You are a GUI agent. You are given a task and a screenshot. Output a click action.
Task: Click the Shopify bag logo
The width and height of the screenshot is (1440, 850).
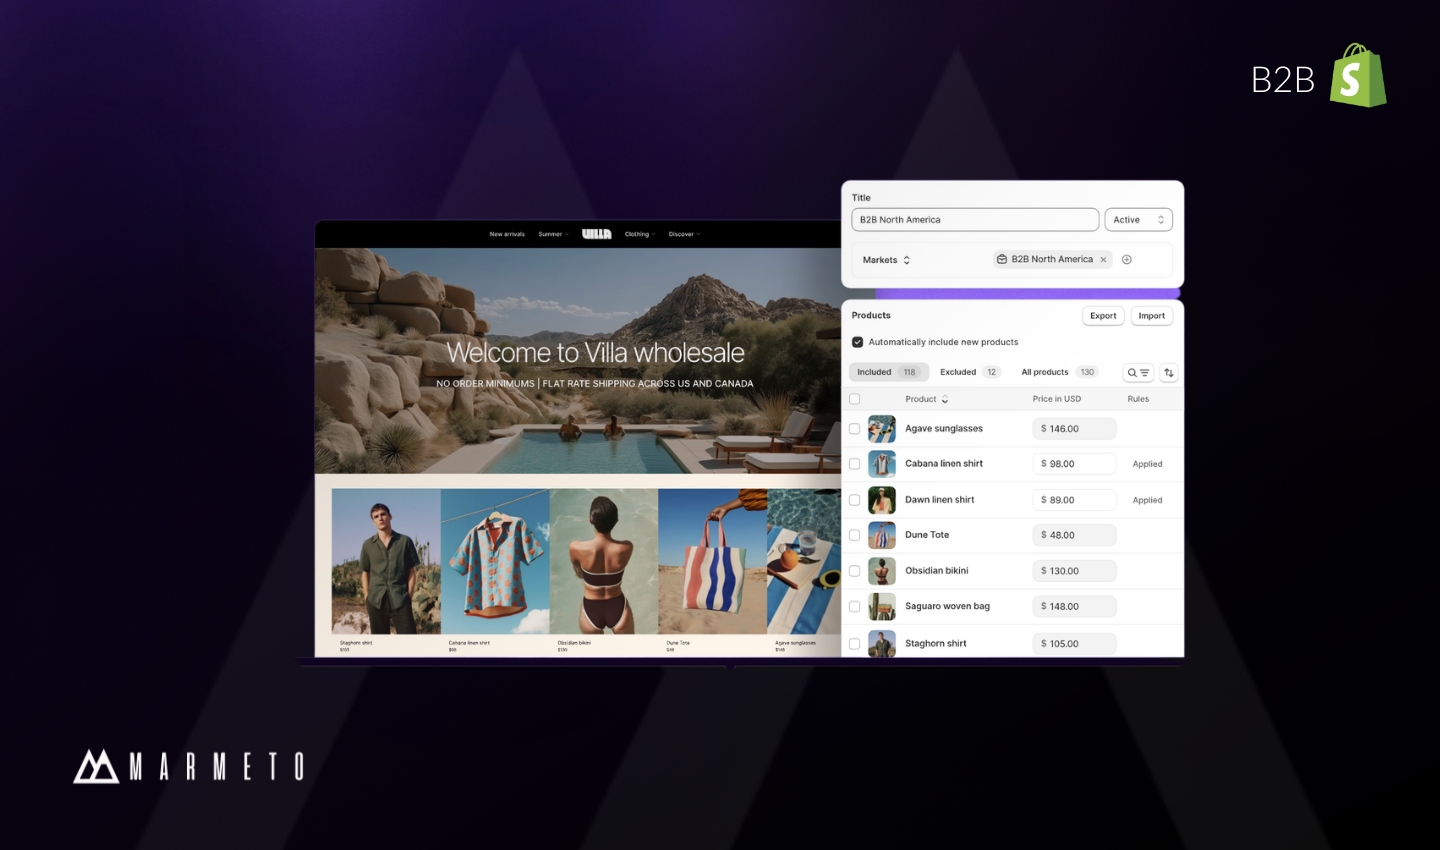tap(1358, 75)
